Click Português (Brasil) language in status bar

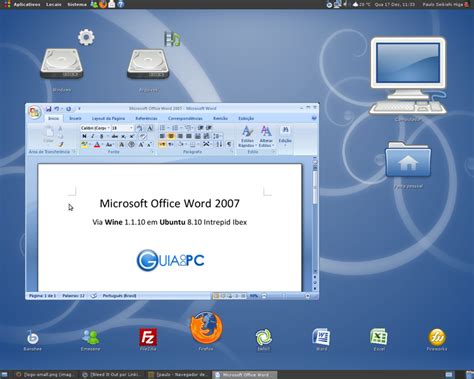tap(119, 296)
